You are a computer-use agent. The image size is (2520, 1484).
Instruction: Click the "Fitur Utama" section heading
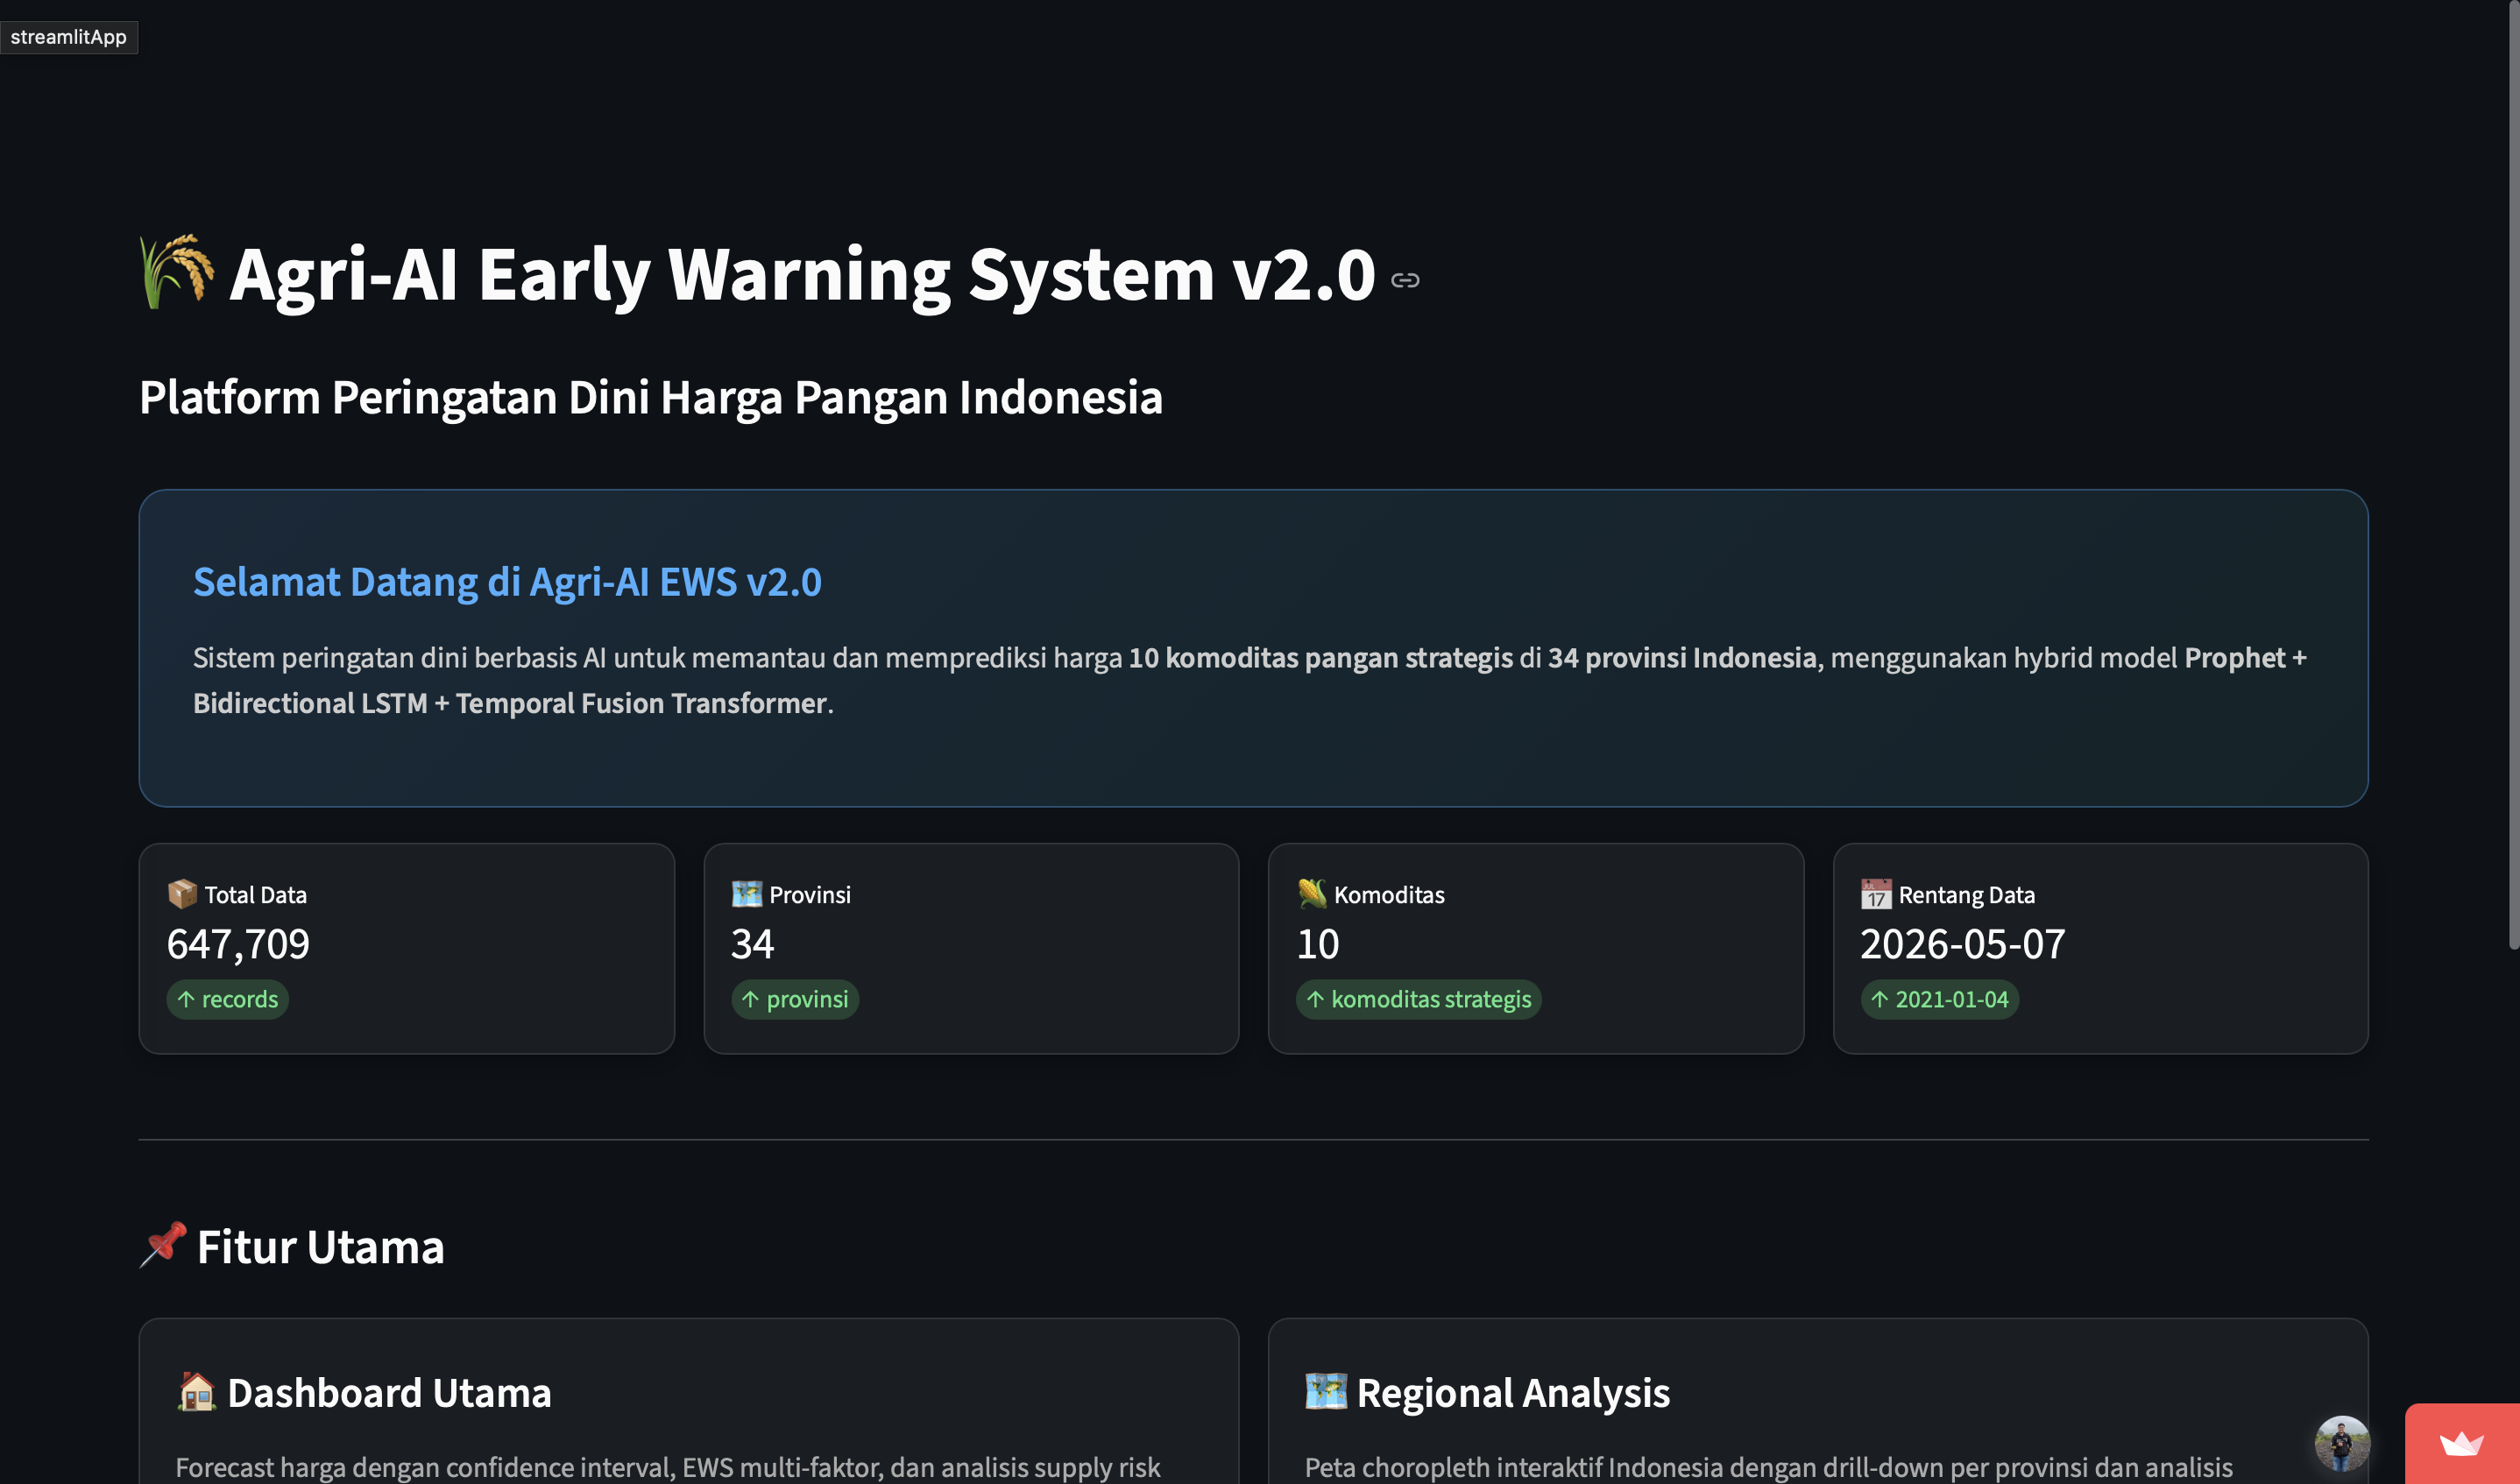pyautogui.click(x=320, y=1247)
